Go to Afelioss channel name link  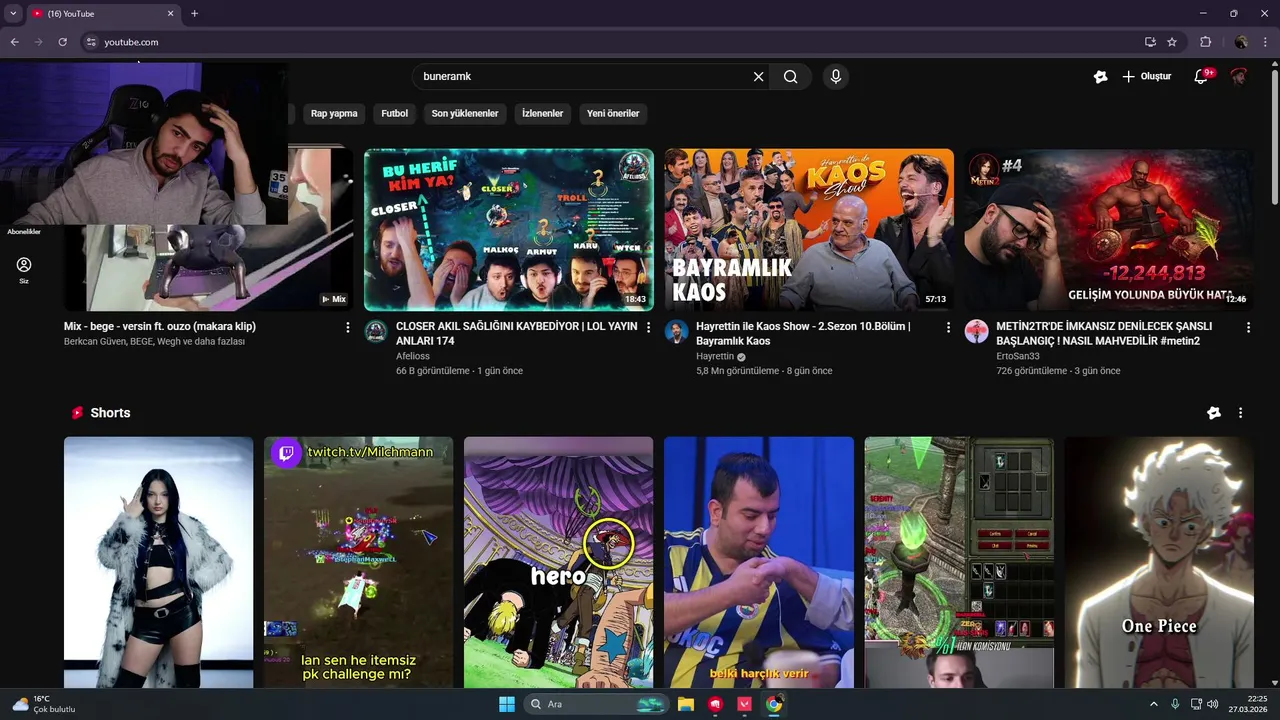click(x=411, y=356)
